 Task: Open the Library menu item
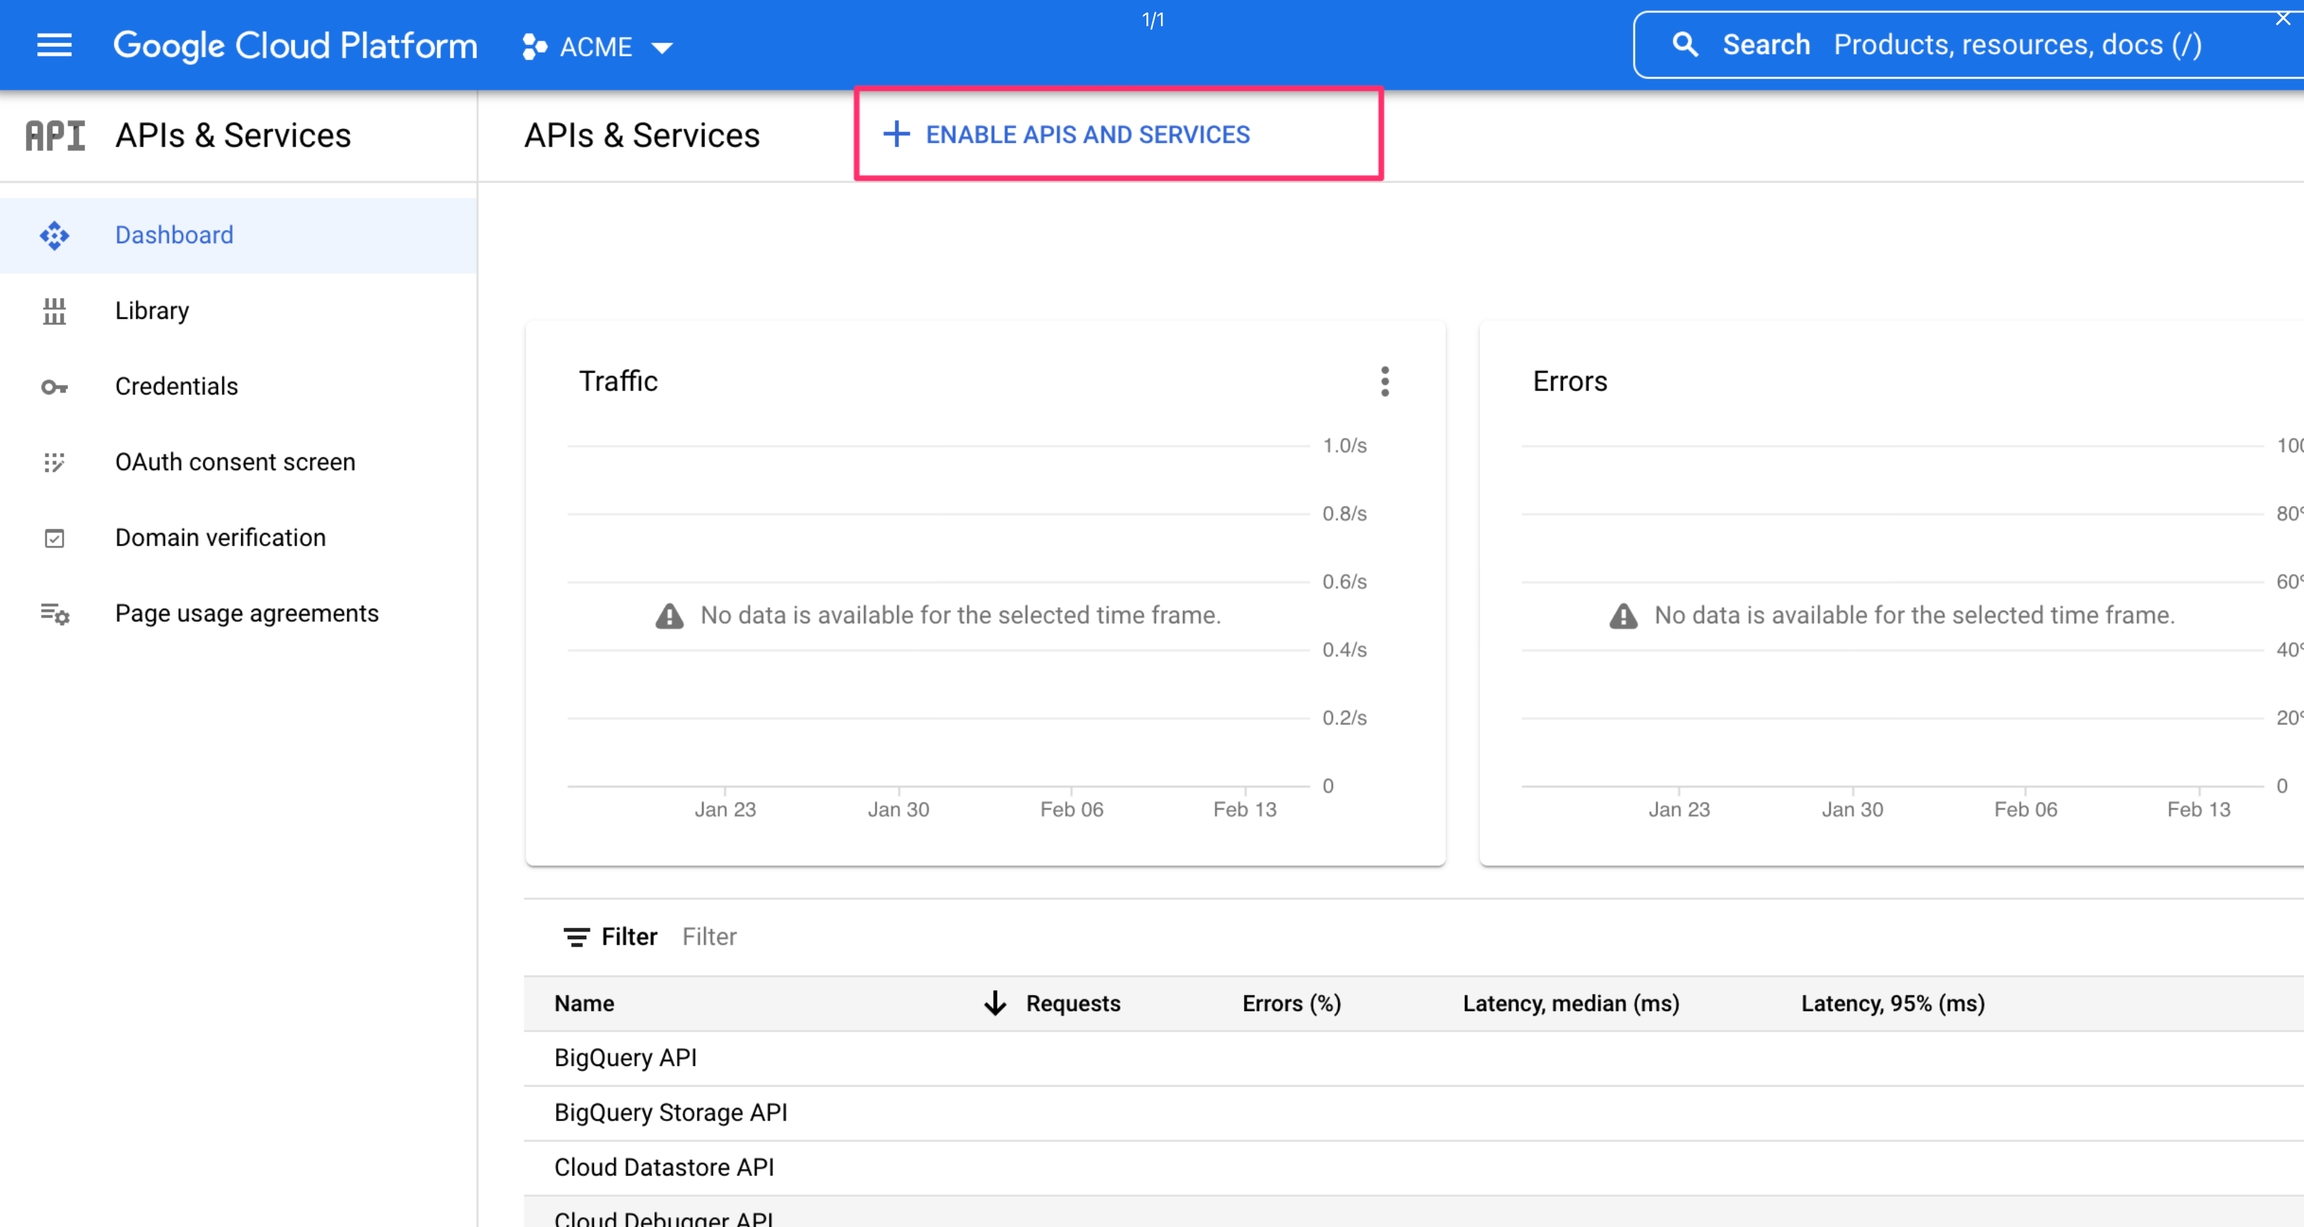click(x=152, y=311)
